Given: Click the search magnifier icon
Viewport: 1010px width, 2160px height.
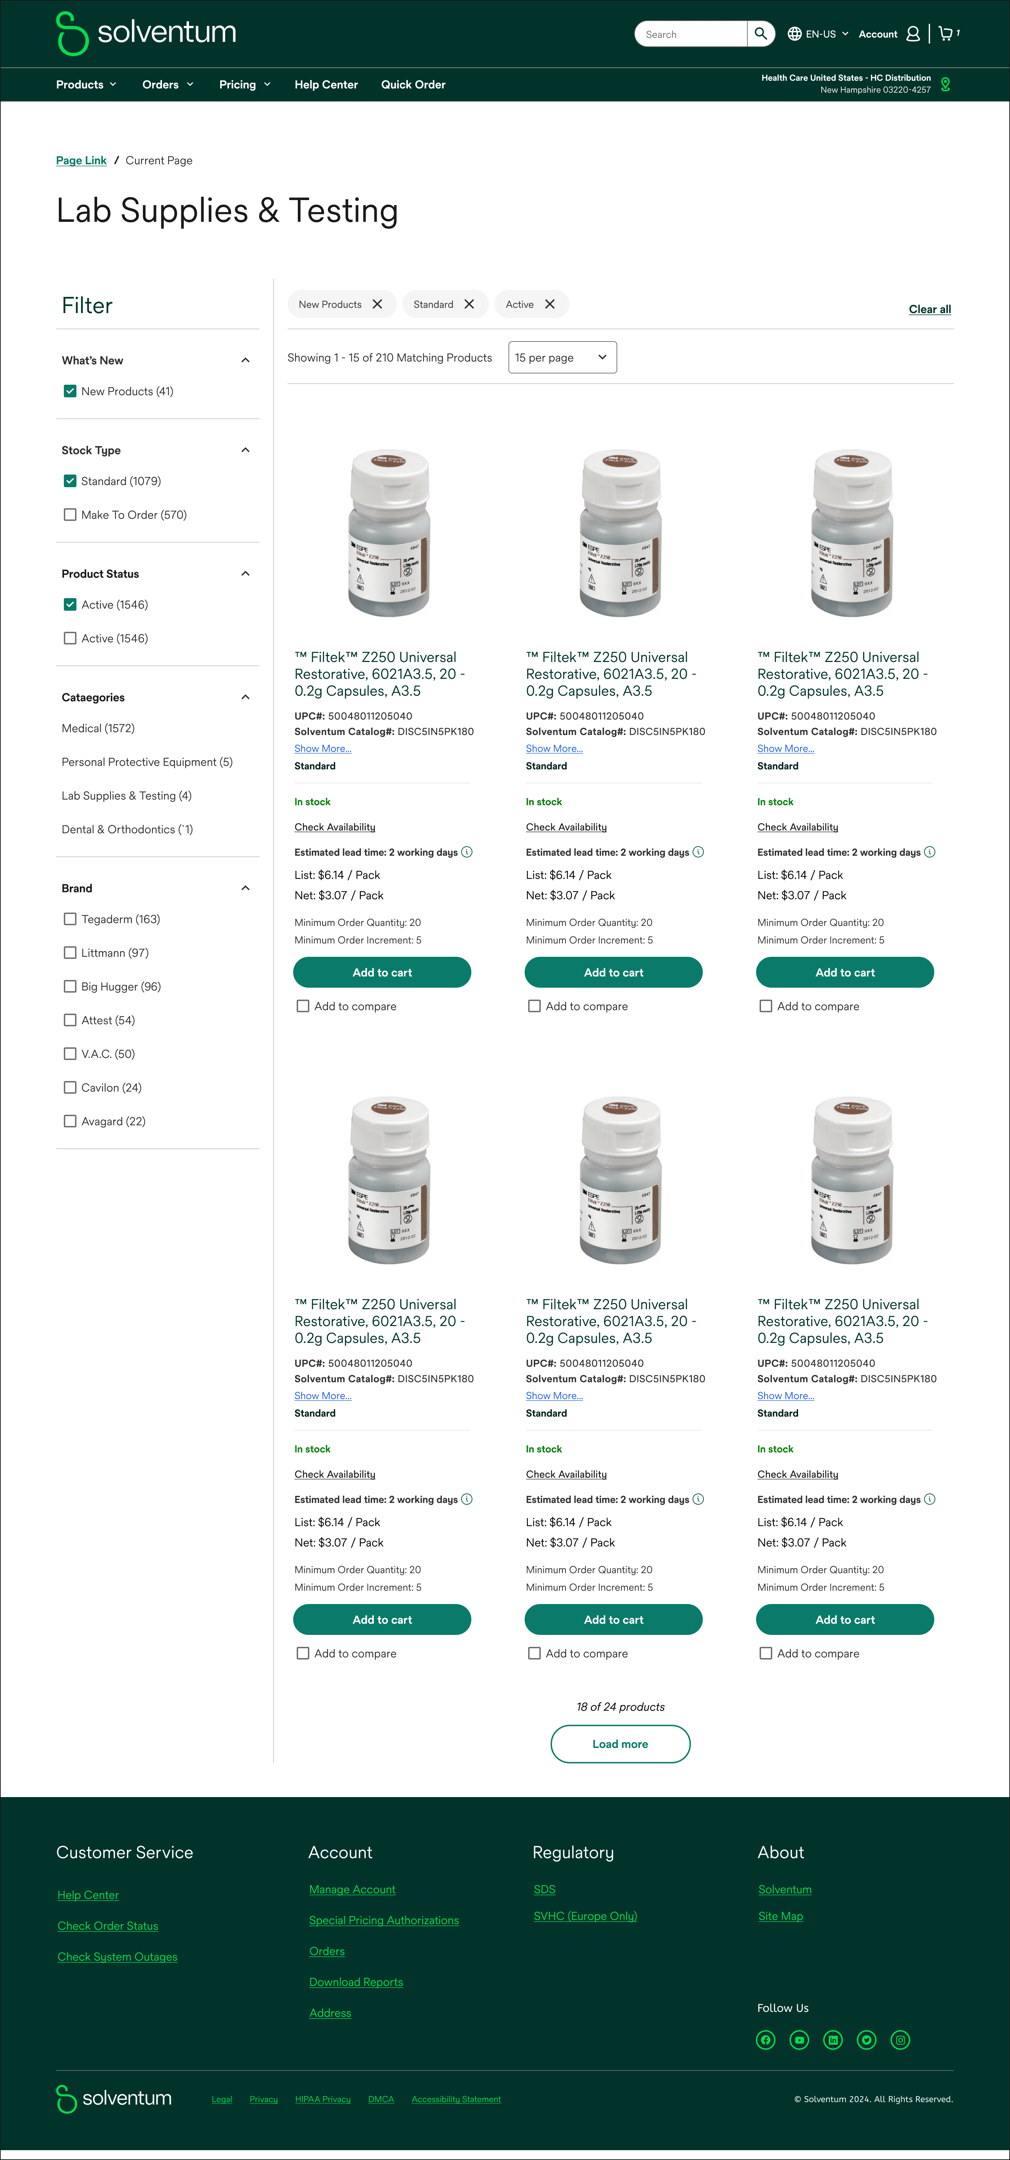Looking at the screenshot, I should (761, 34).
